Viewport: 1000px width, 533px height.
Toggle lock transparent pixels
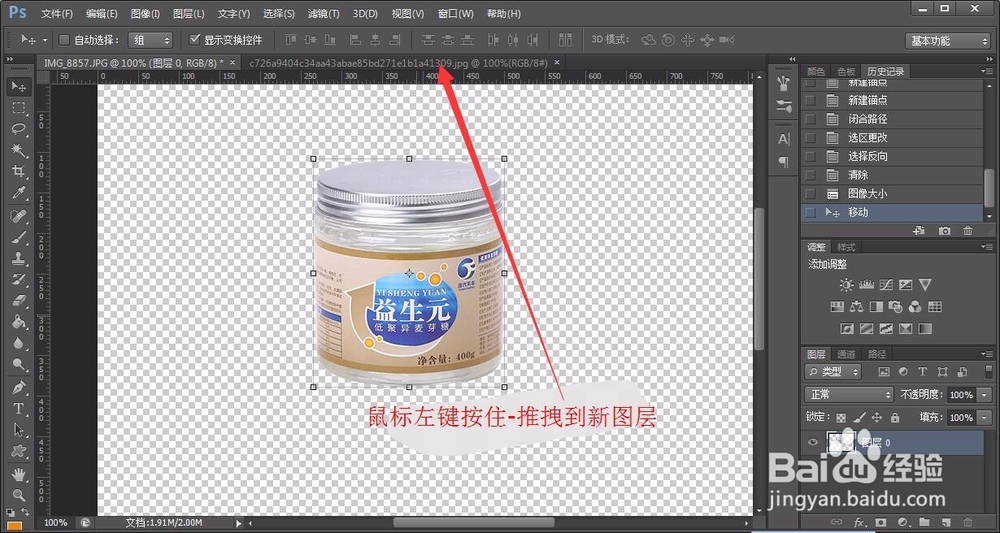(841, 418)
